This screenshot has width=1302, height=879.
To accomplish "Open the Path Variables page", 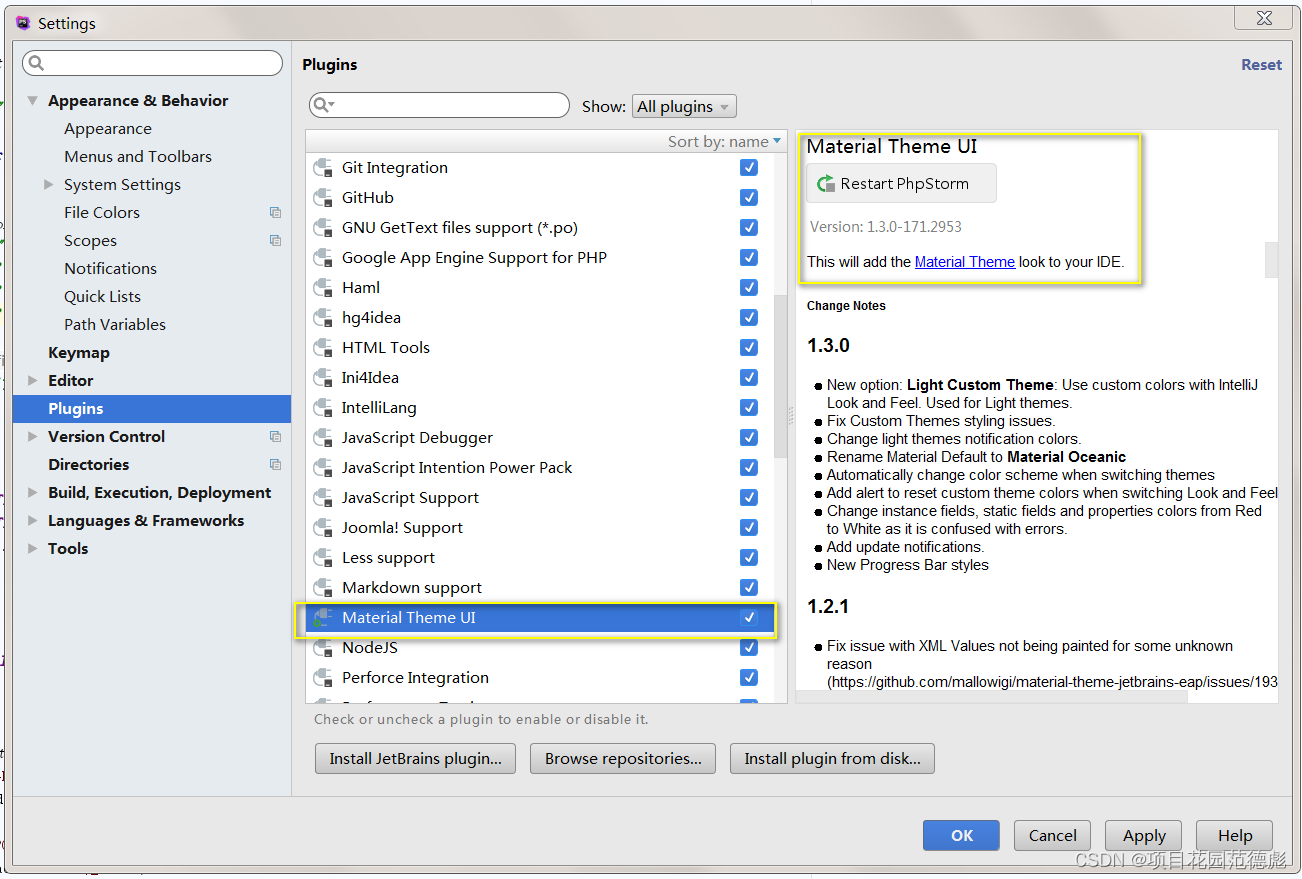I will coord(115,325).
